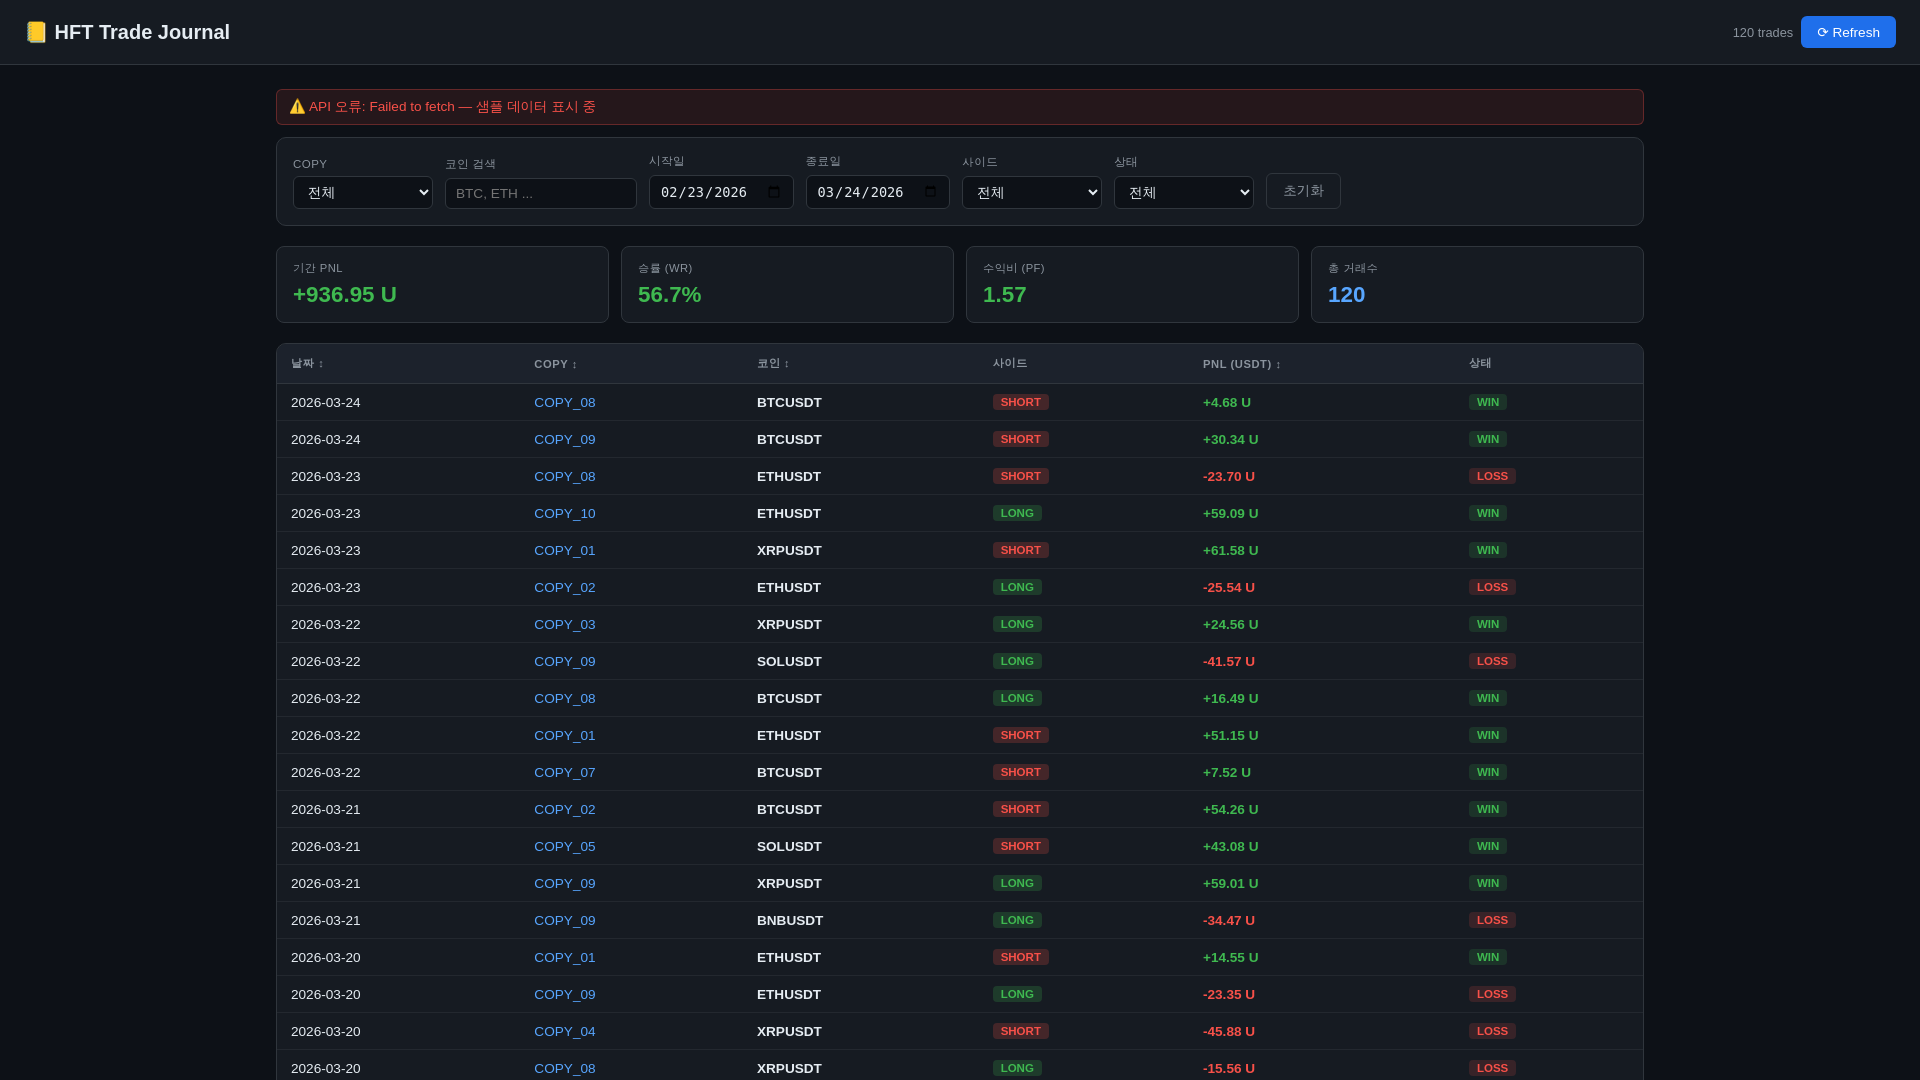1920x1080 pixels.
Task: Click the 수익비 (PF) value 1.57
Action: pyautogui.click(x=1005, y=295)
